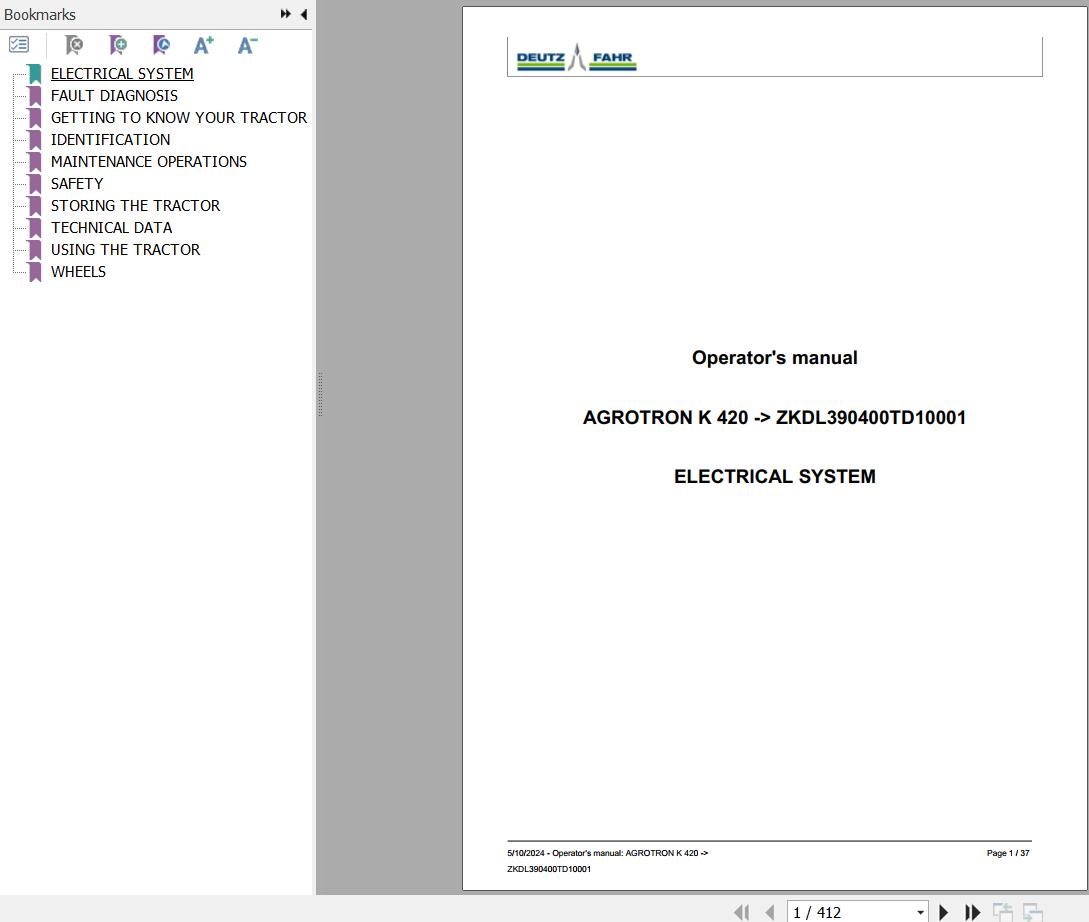Go to the next page
This screenshot has height=922, width=1089.
943,912
